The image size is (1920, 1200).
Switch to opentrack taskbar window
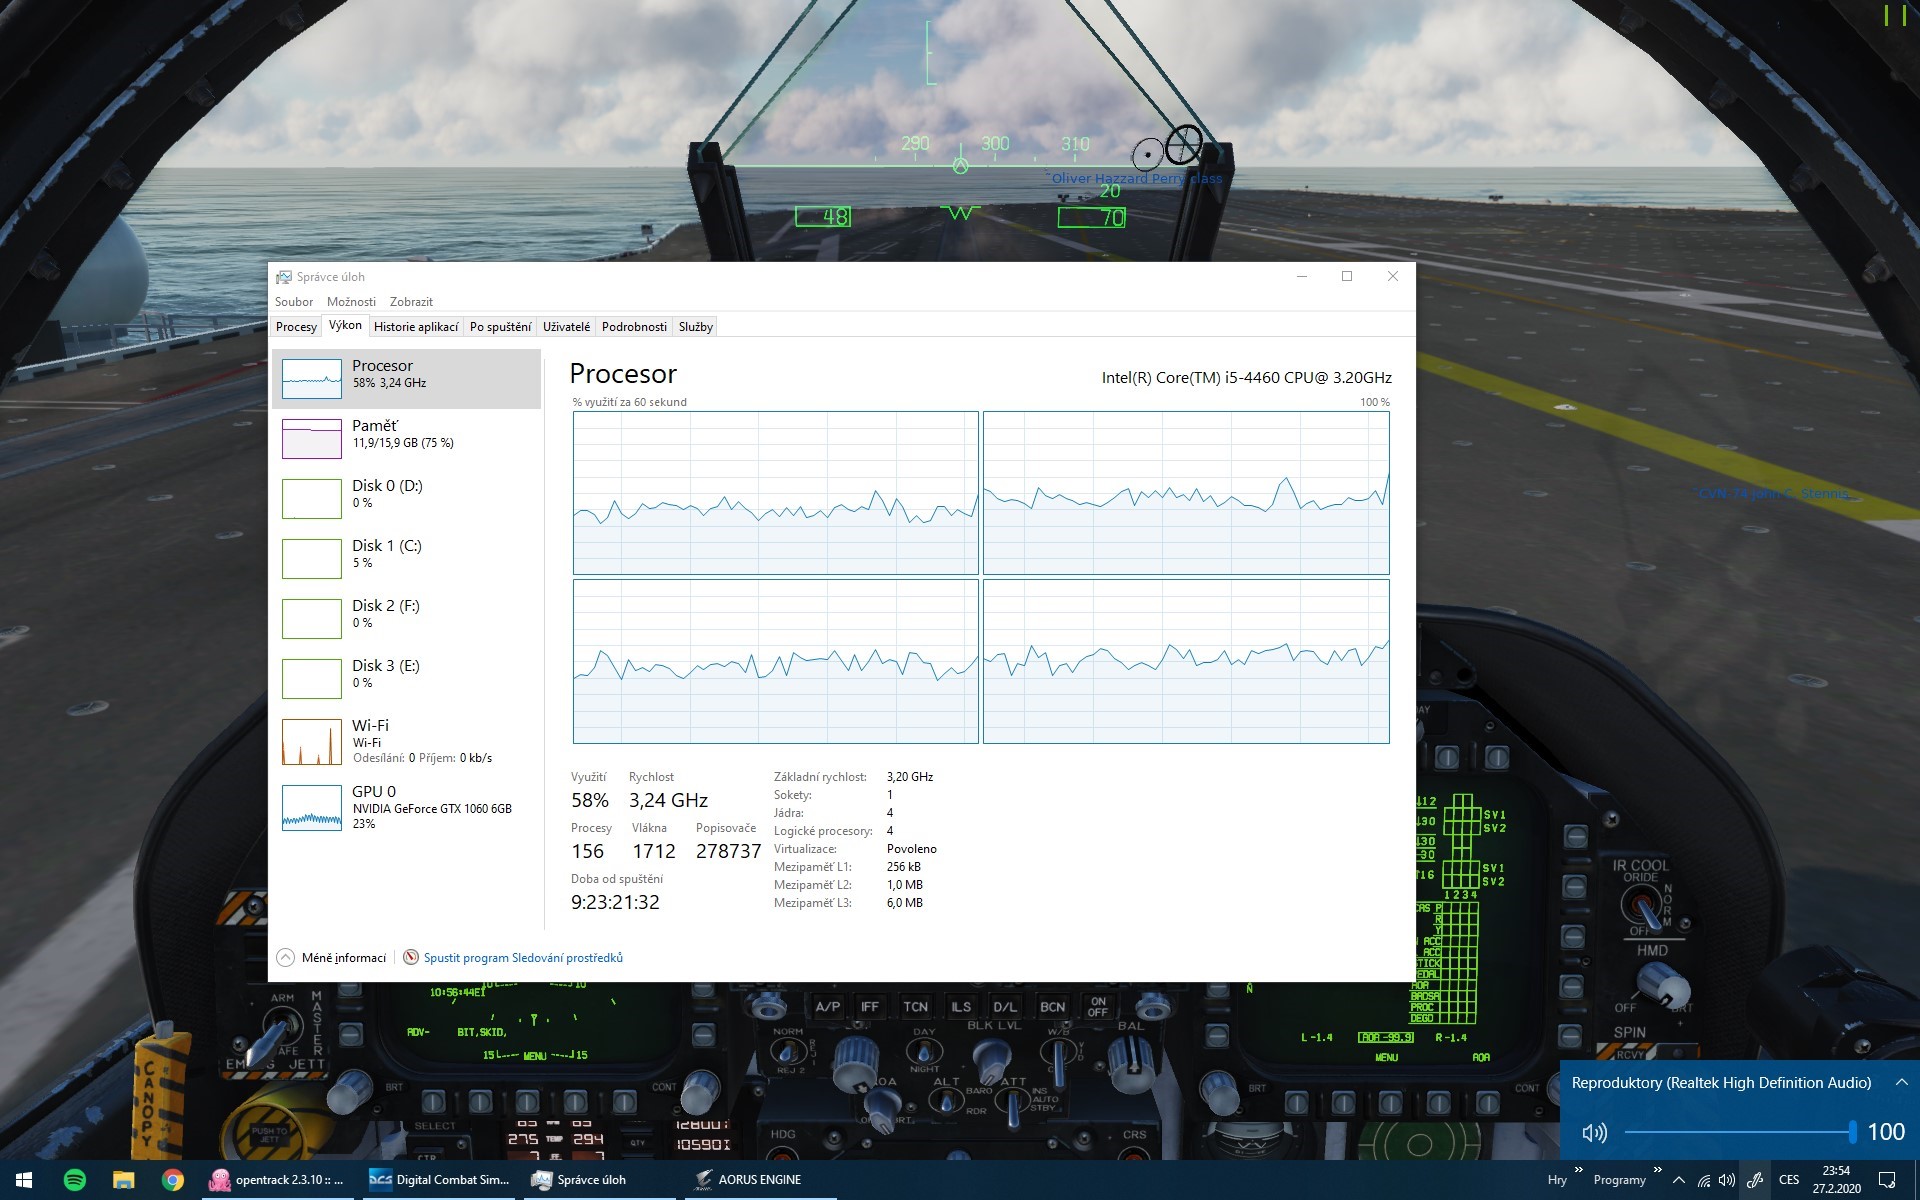point(277,1180)
